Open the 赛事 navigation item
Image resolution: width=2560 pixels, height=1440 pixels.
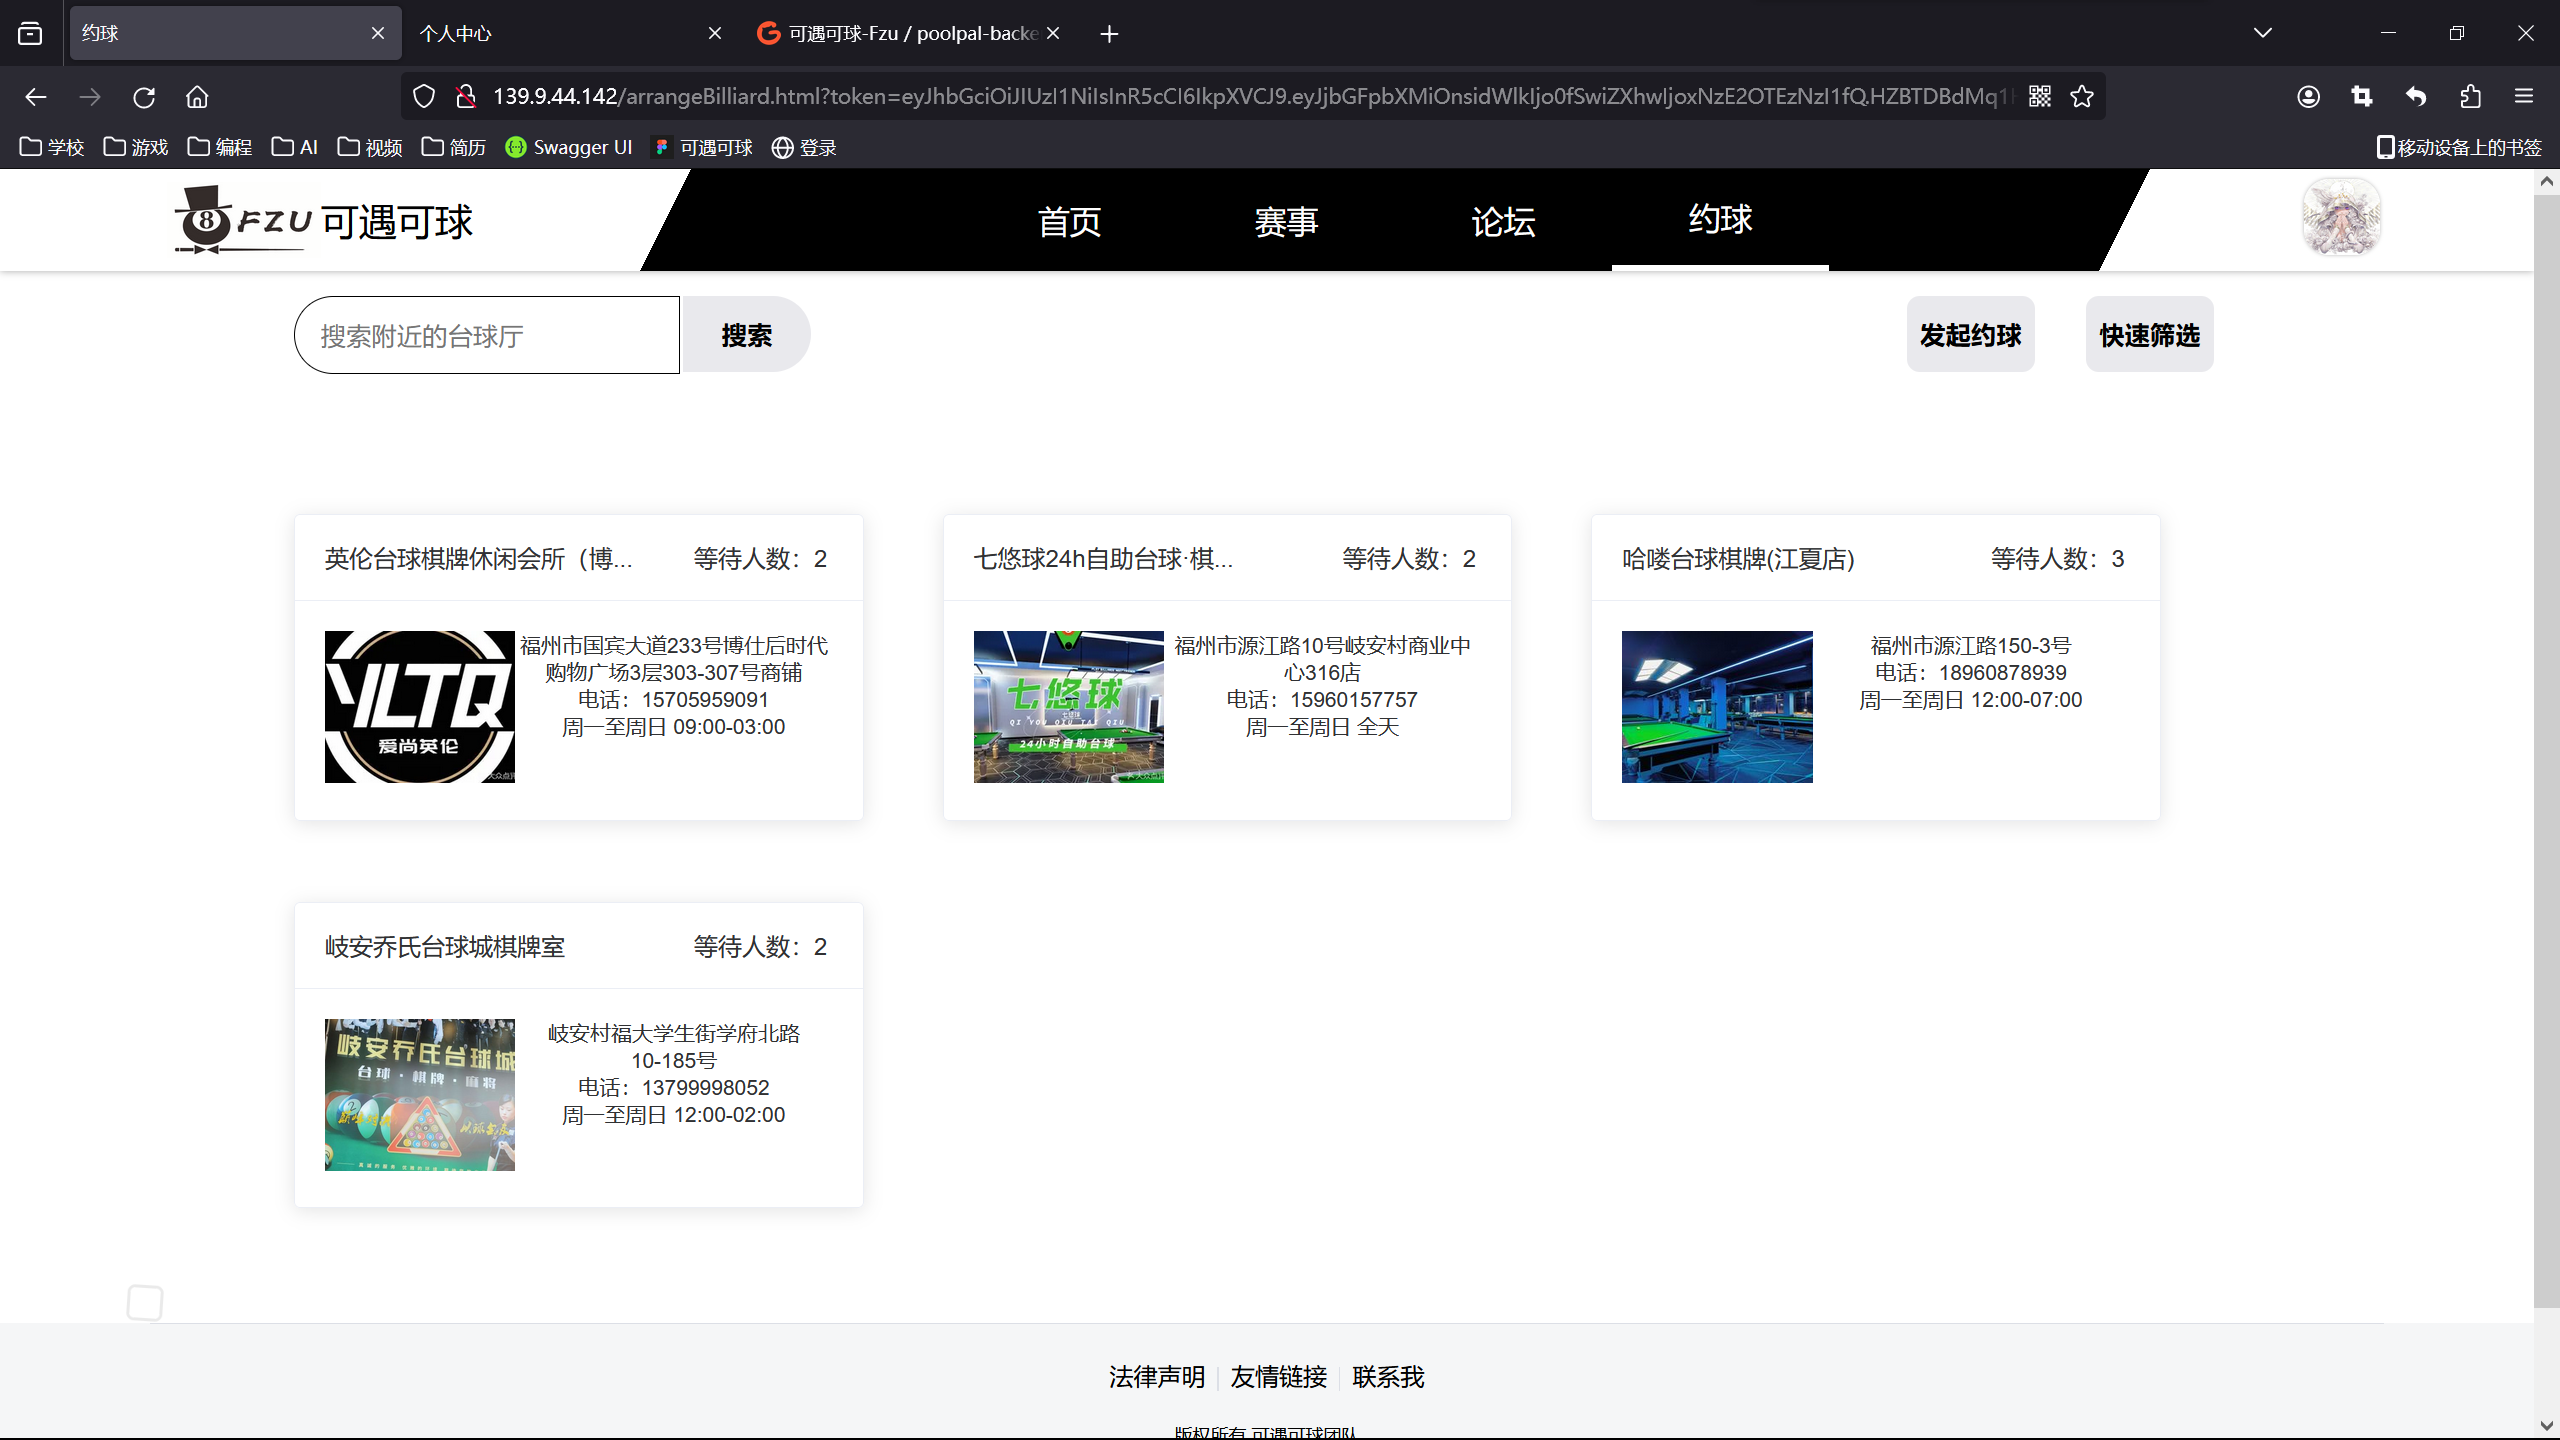(1286, 221)
